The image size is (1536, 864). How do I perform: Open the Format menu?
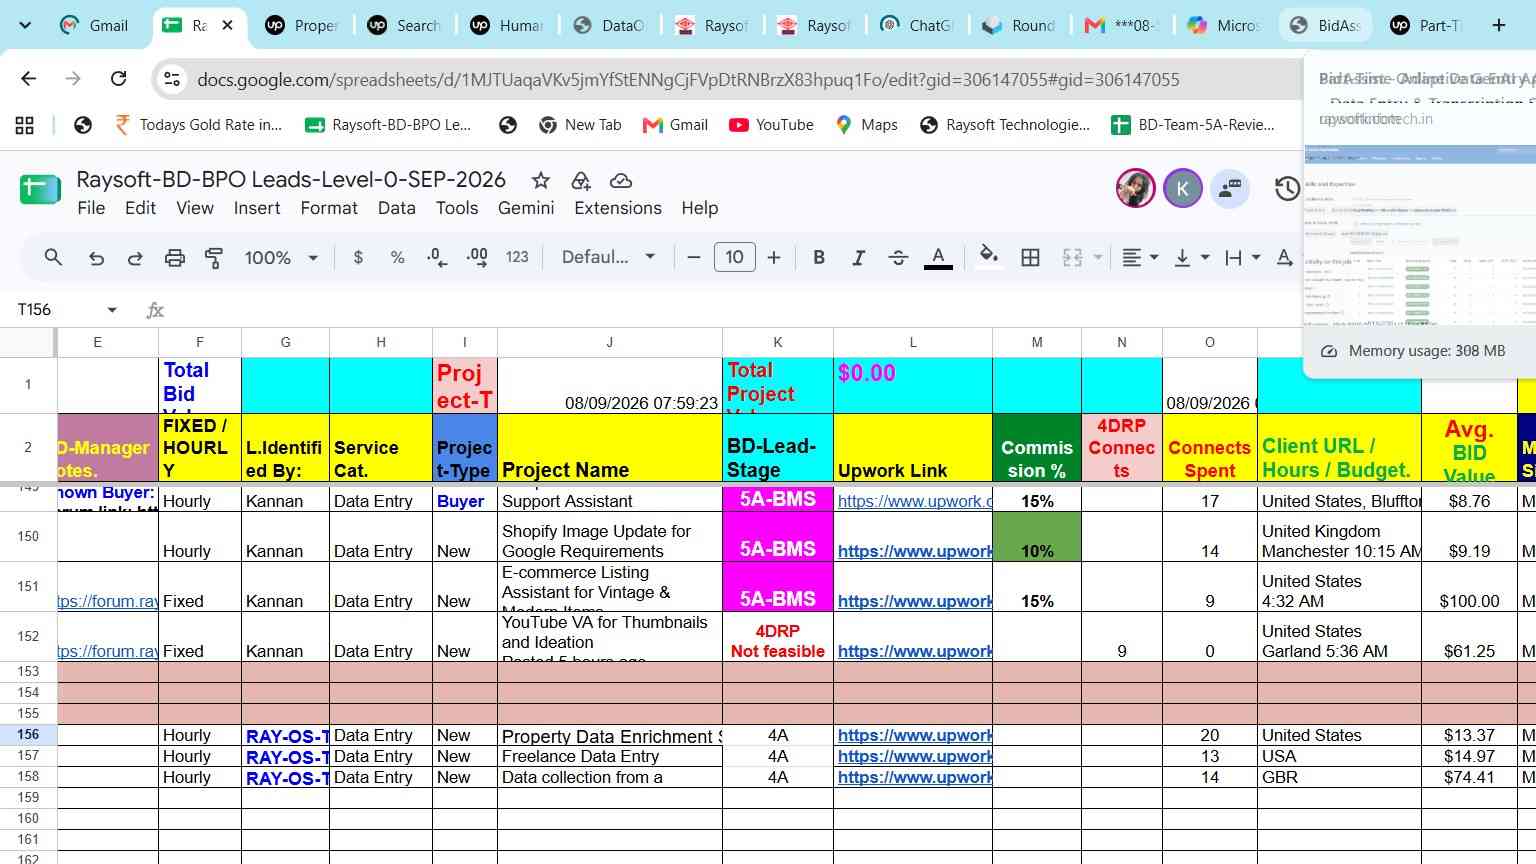click(329, 208)
